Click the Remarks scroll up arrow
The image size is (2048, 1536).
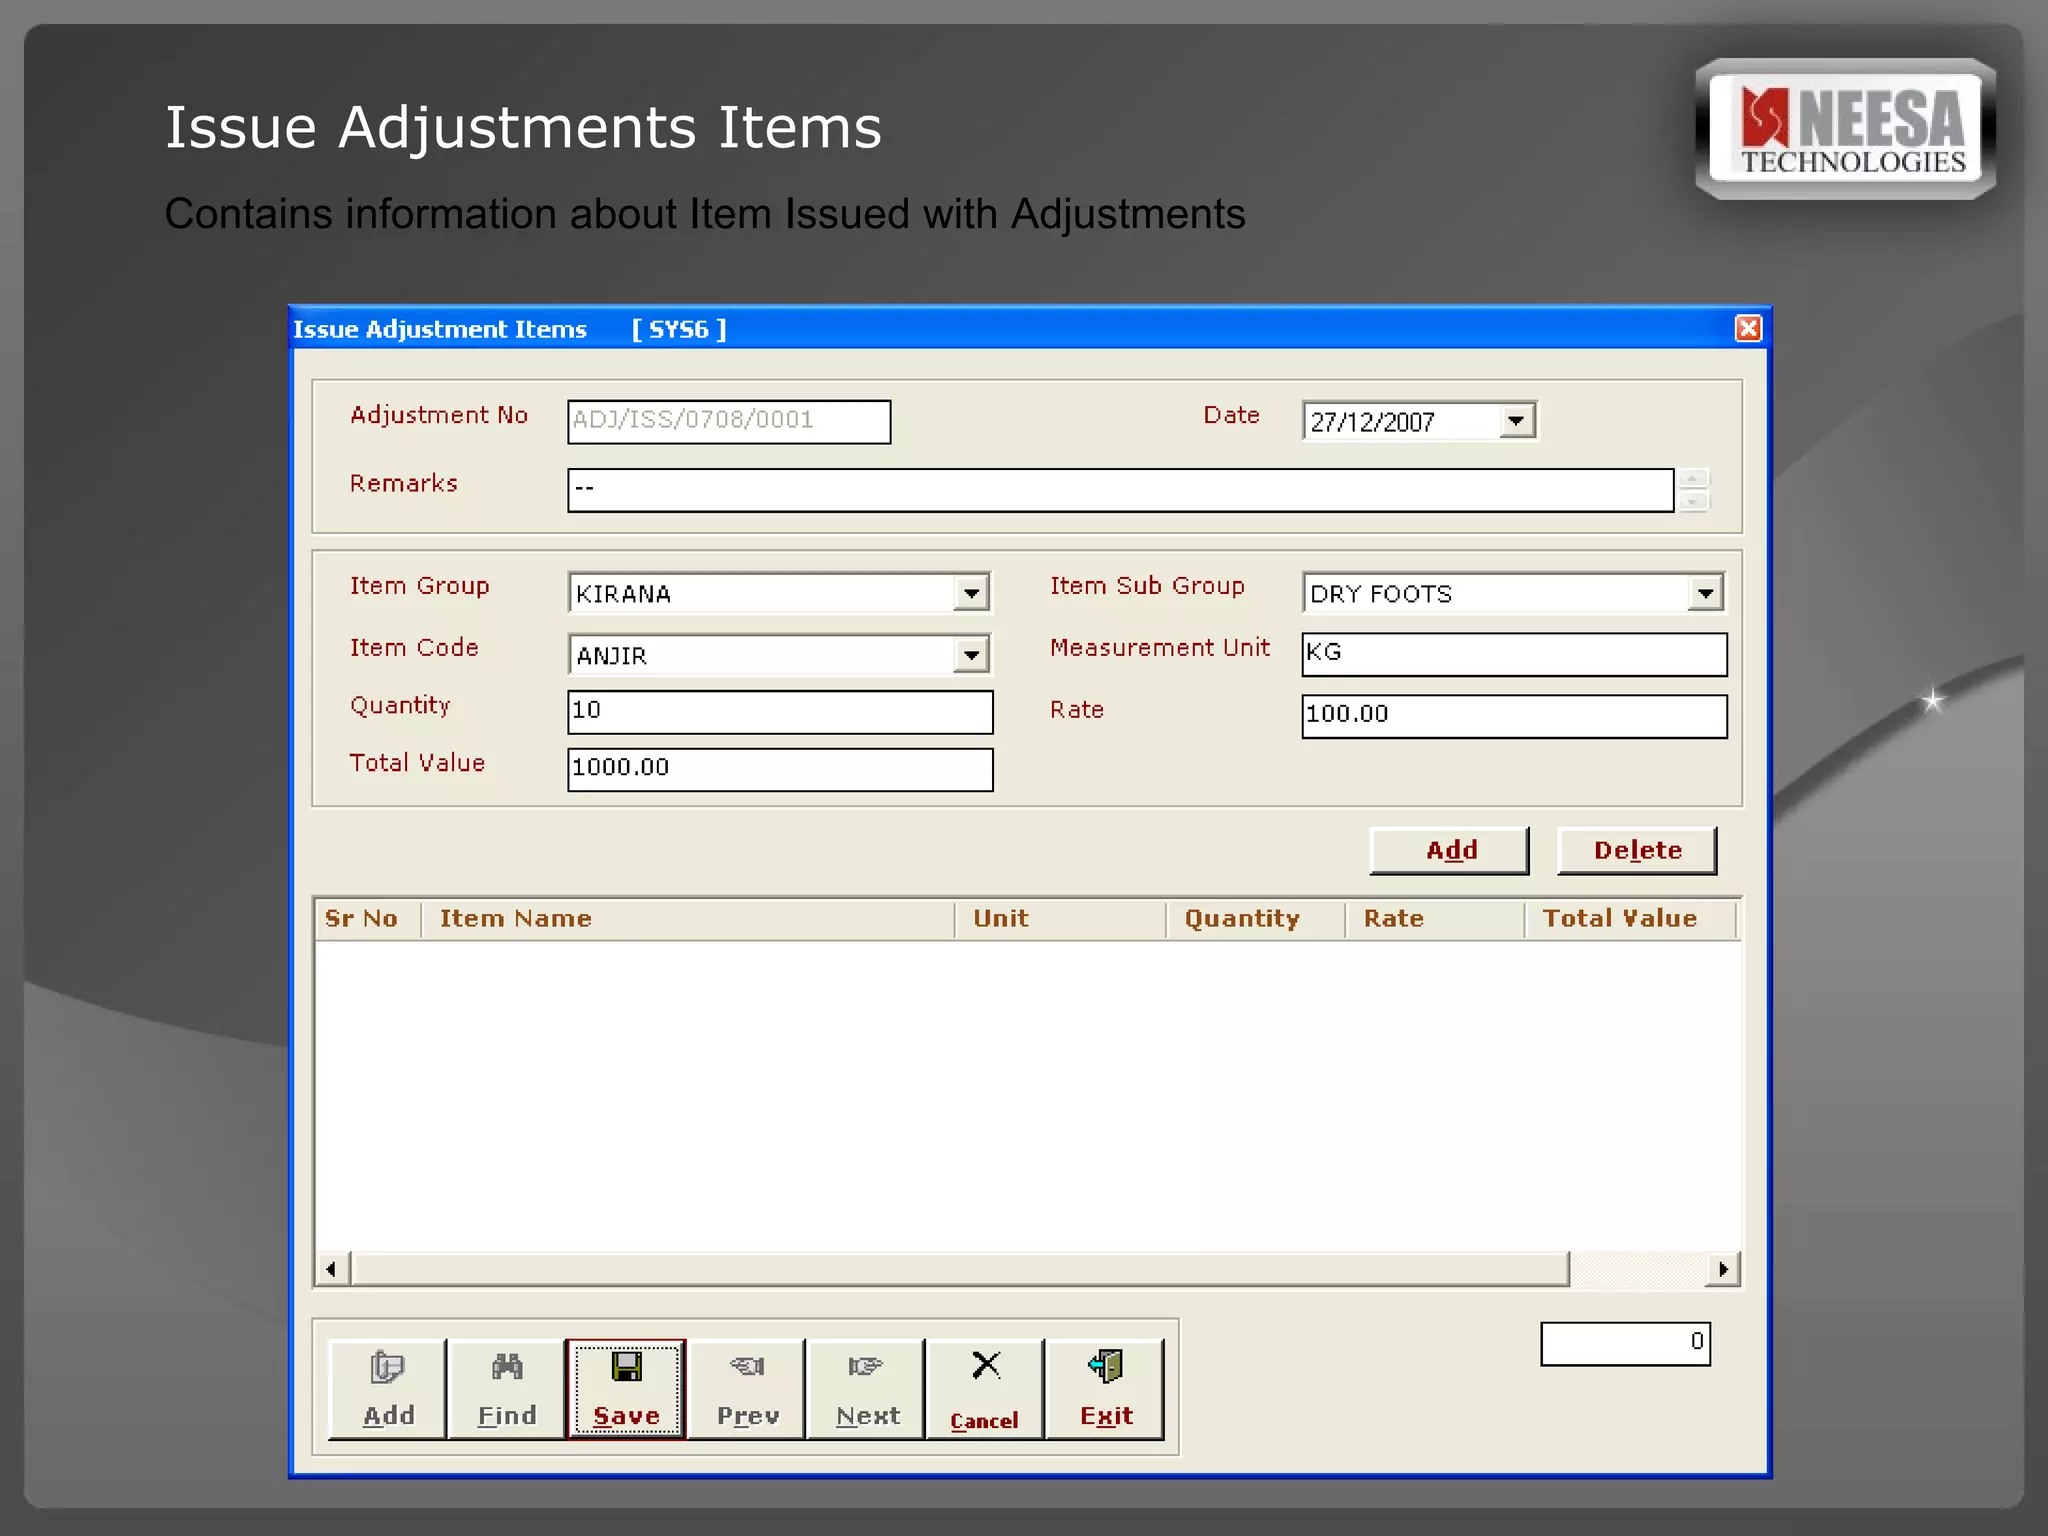(x=1693, y=479)
